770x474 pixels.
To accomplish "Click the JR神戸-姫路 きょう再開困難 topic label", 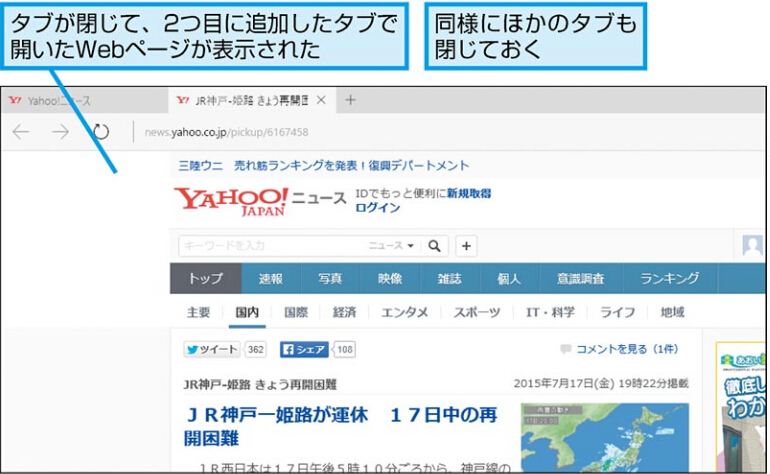I will coord(260,385).
